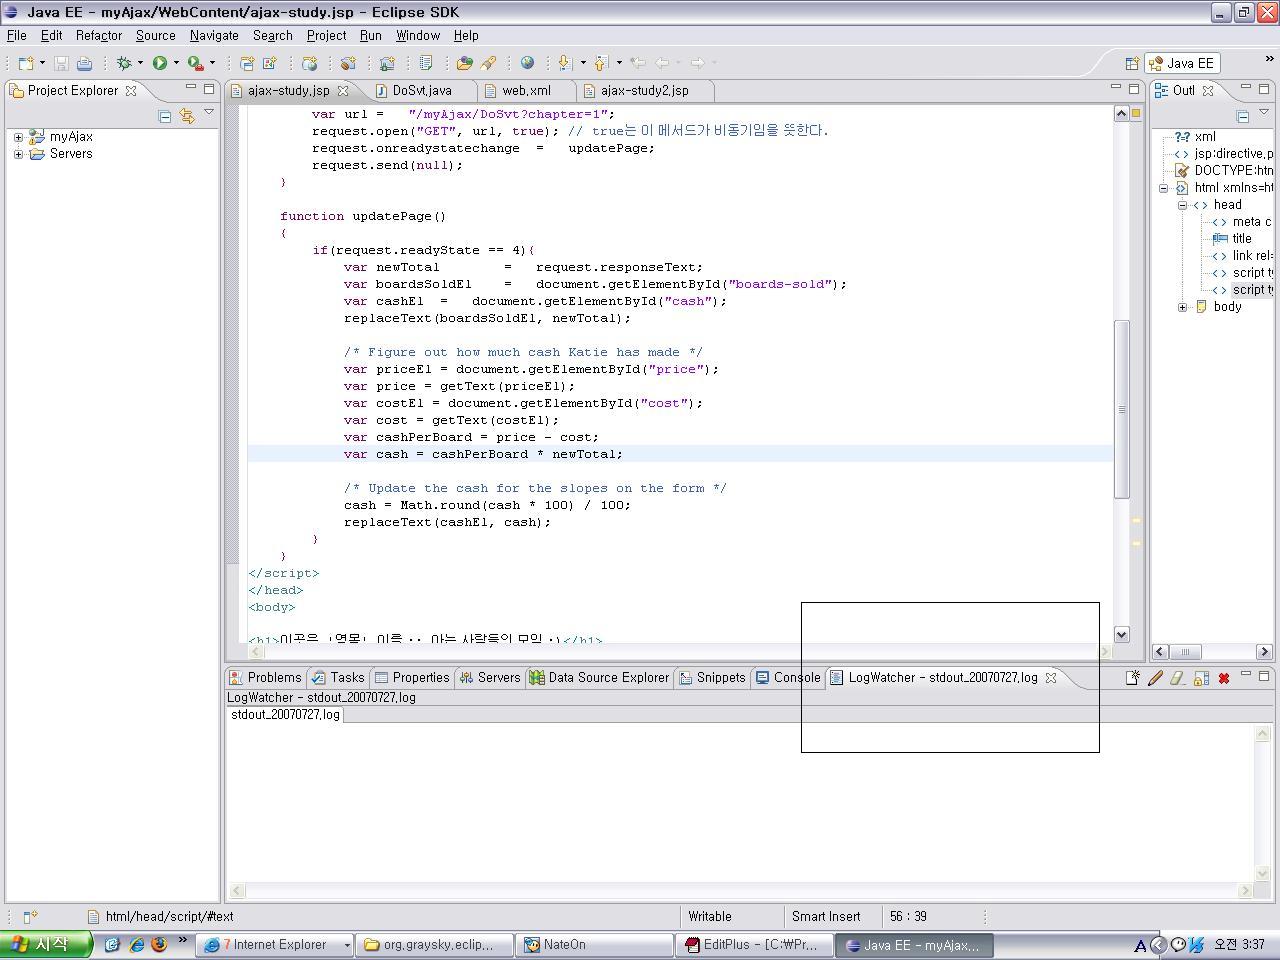Click the Java EE perspective button
Viewport: 1280px width, 960px height.
tap(1180, 63)
